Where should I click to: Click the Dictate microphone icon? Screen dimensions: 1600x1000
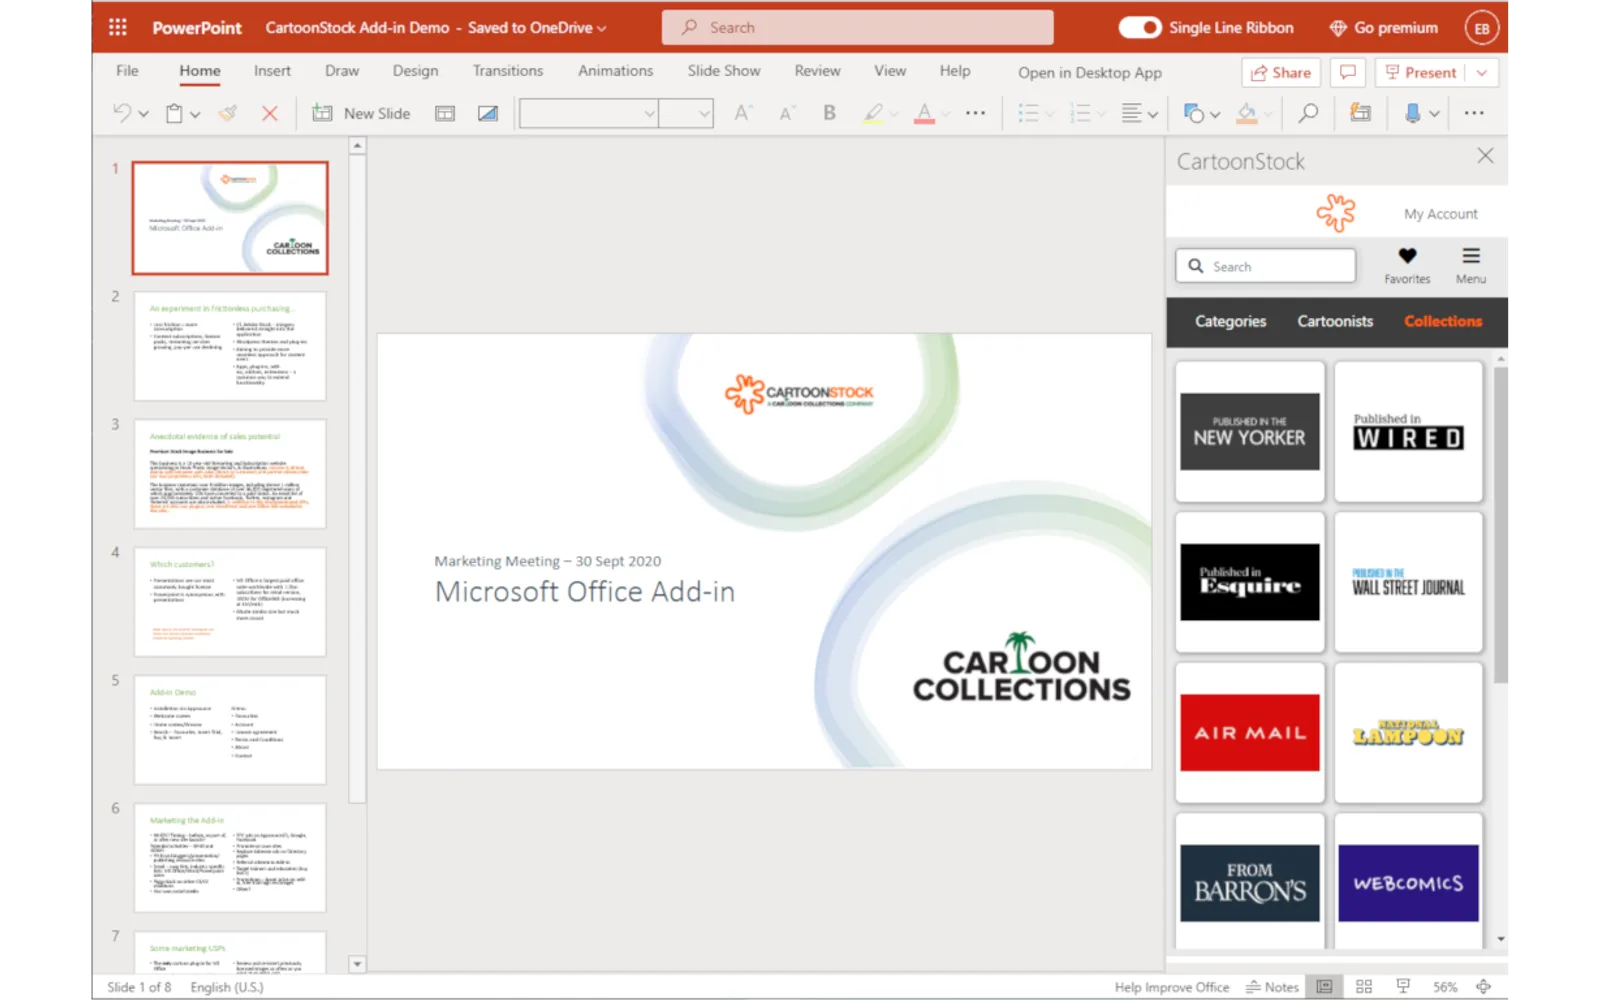click(1412, 113)
